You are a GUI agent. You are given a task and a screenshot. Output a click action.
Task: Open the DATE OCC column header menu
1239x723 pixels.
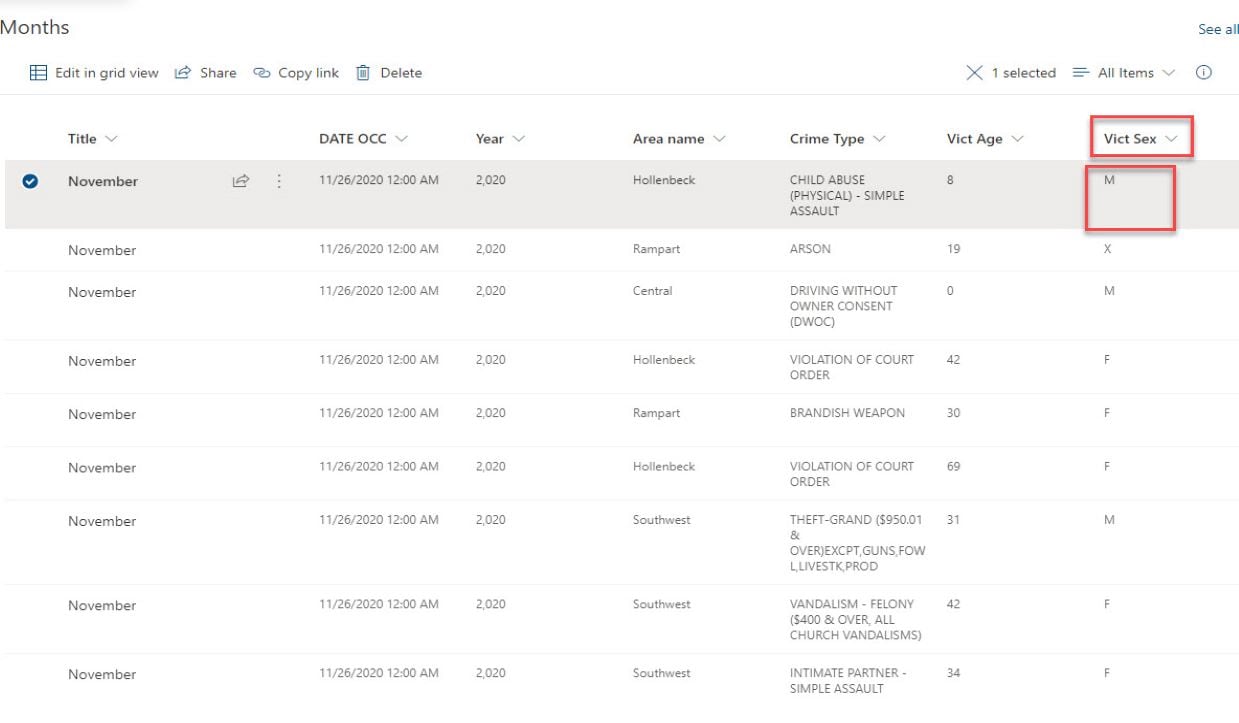point(363,139)
